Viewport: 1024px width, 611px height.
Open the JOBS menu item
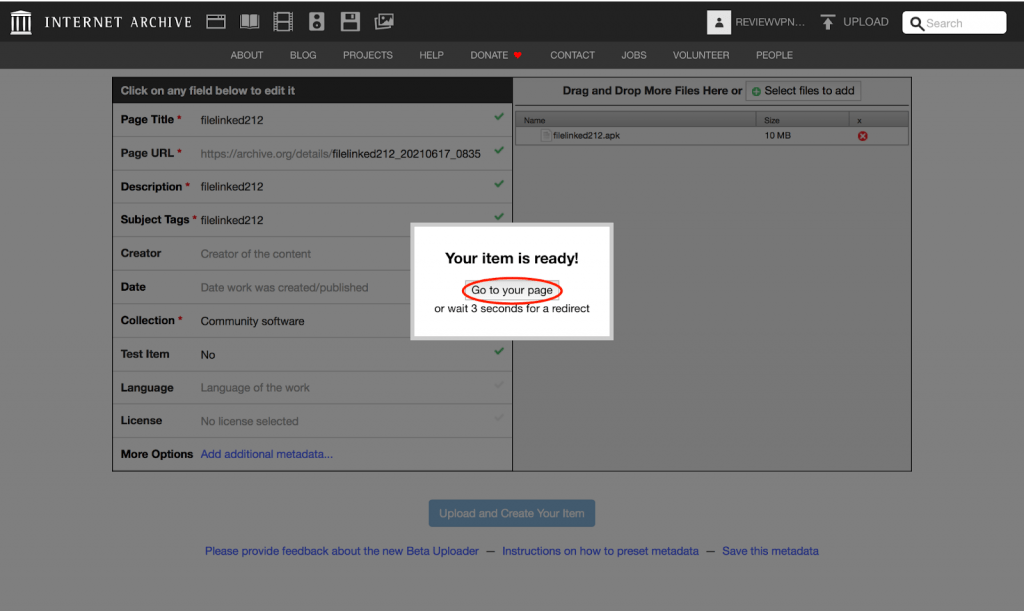coord(633,55)
